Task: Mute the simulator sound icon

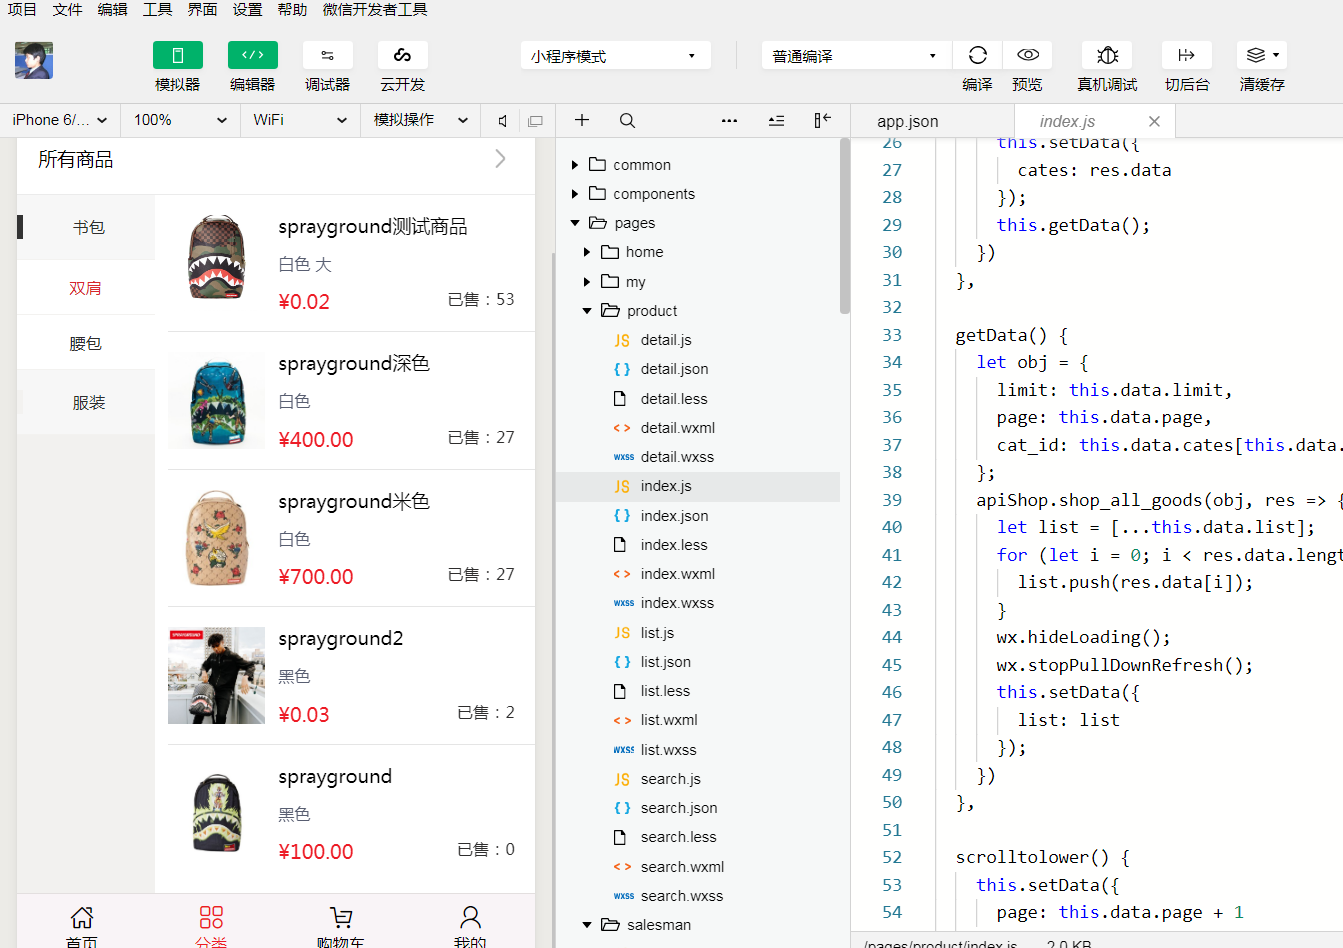Action: (502, 121)
